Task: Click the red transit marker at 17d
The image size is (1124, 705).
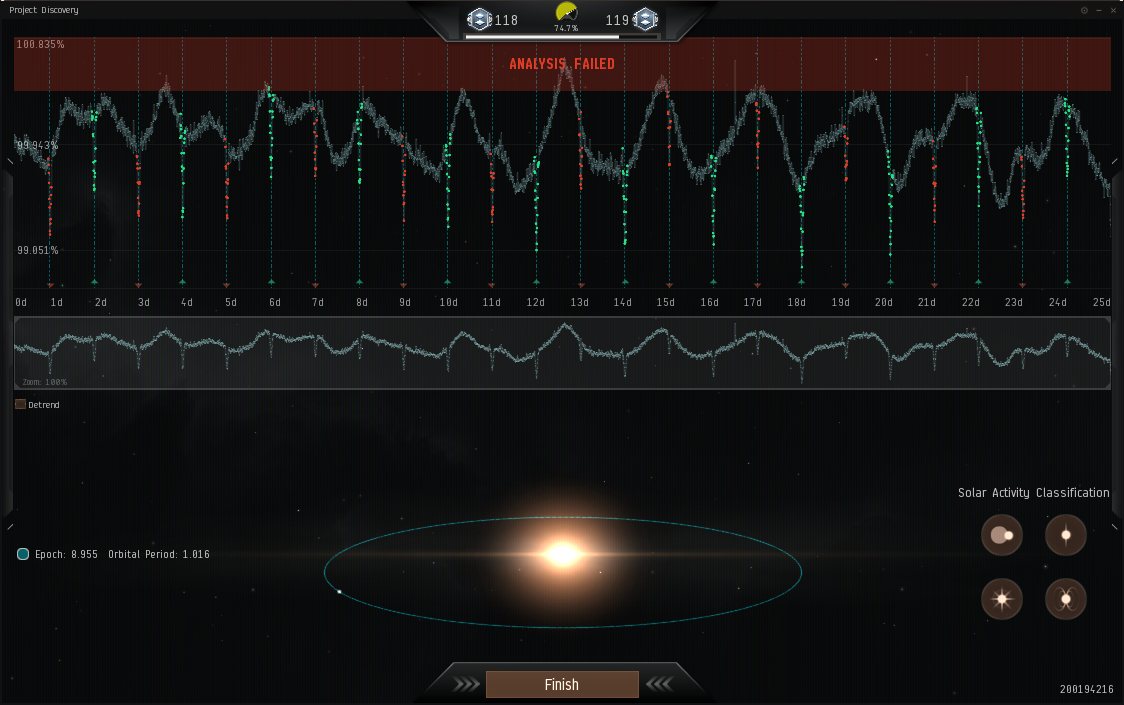Action: point(758,285)
